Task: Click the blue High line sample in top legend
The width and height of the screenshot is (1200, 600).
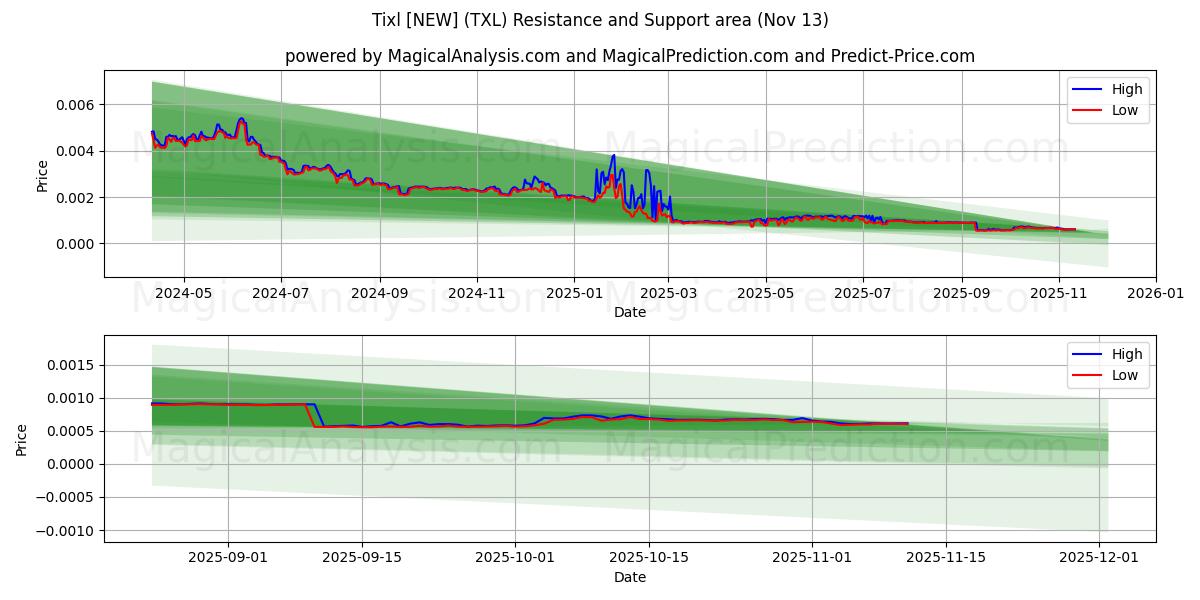Action: click(1087, 89)
